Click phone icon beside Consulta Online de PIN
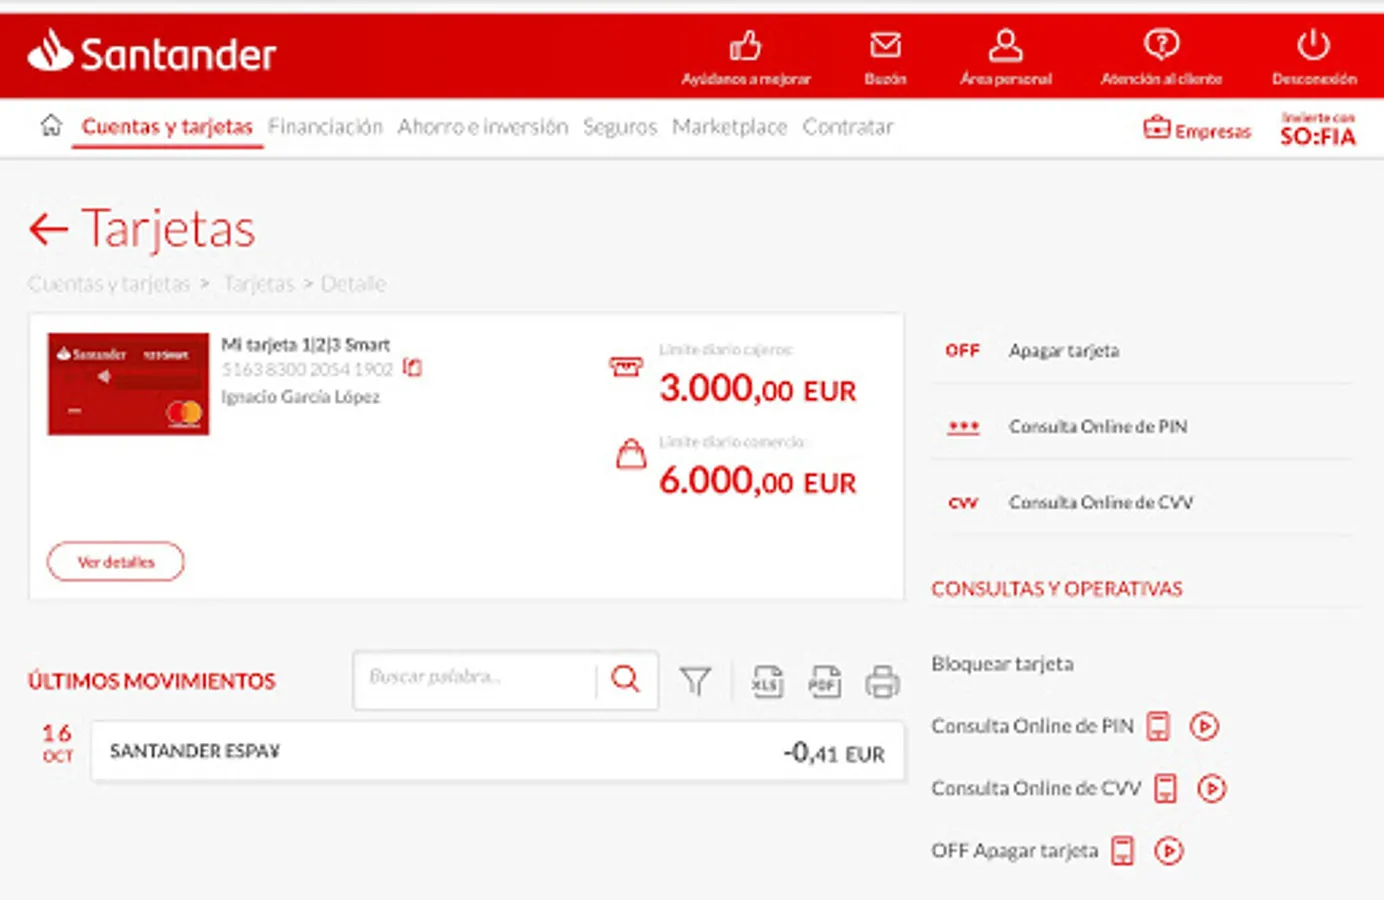The height and width of the screenshot is (900, 1384). coord(1158,726)
